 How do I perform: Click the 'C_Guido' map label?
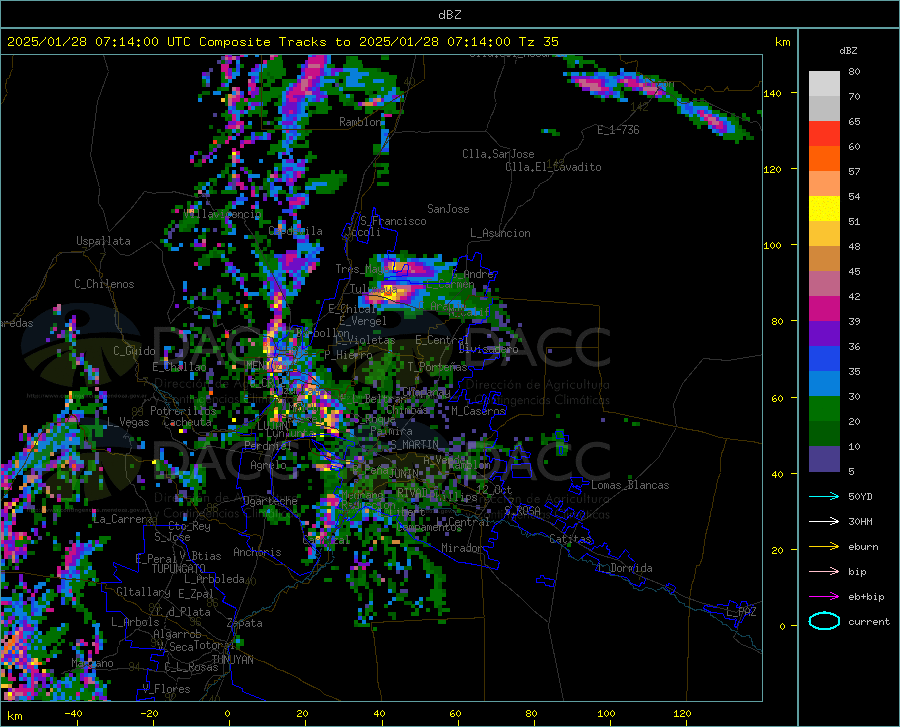point(134,351)
